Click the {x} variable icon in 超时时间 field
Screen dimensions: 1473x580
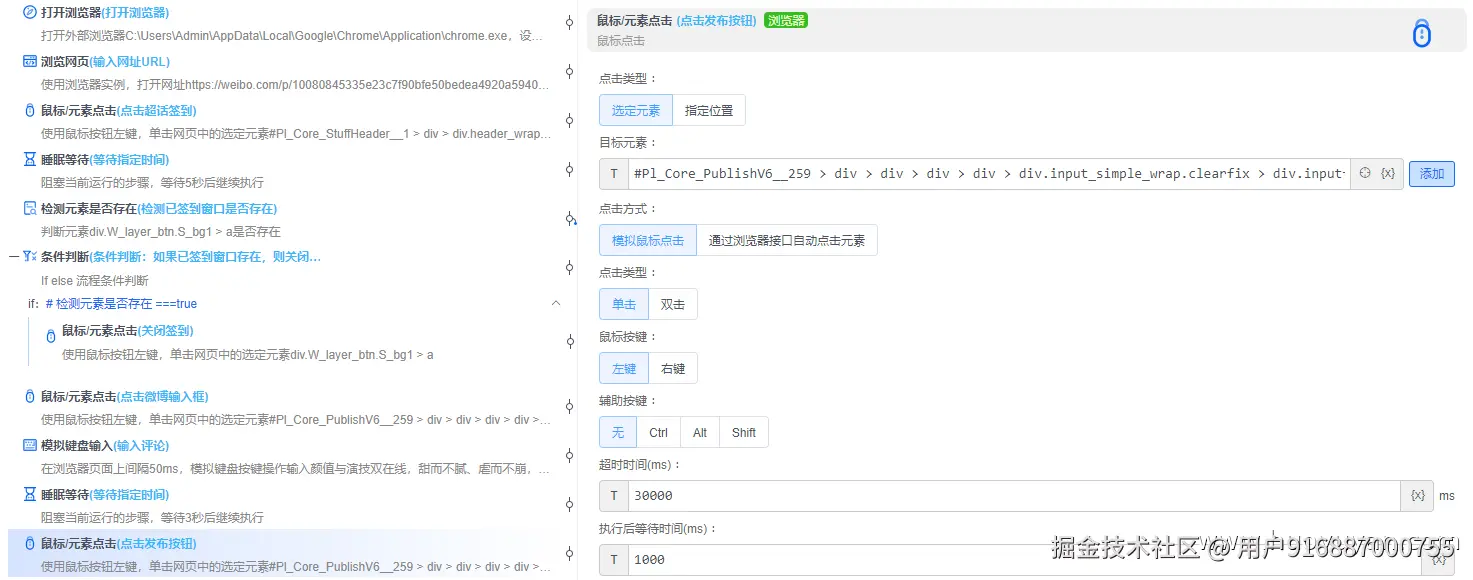coord(1417,496)
